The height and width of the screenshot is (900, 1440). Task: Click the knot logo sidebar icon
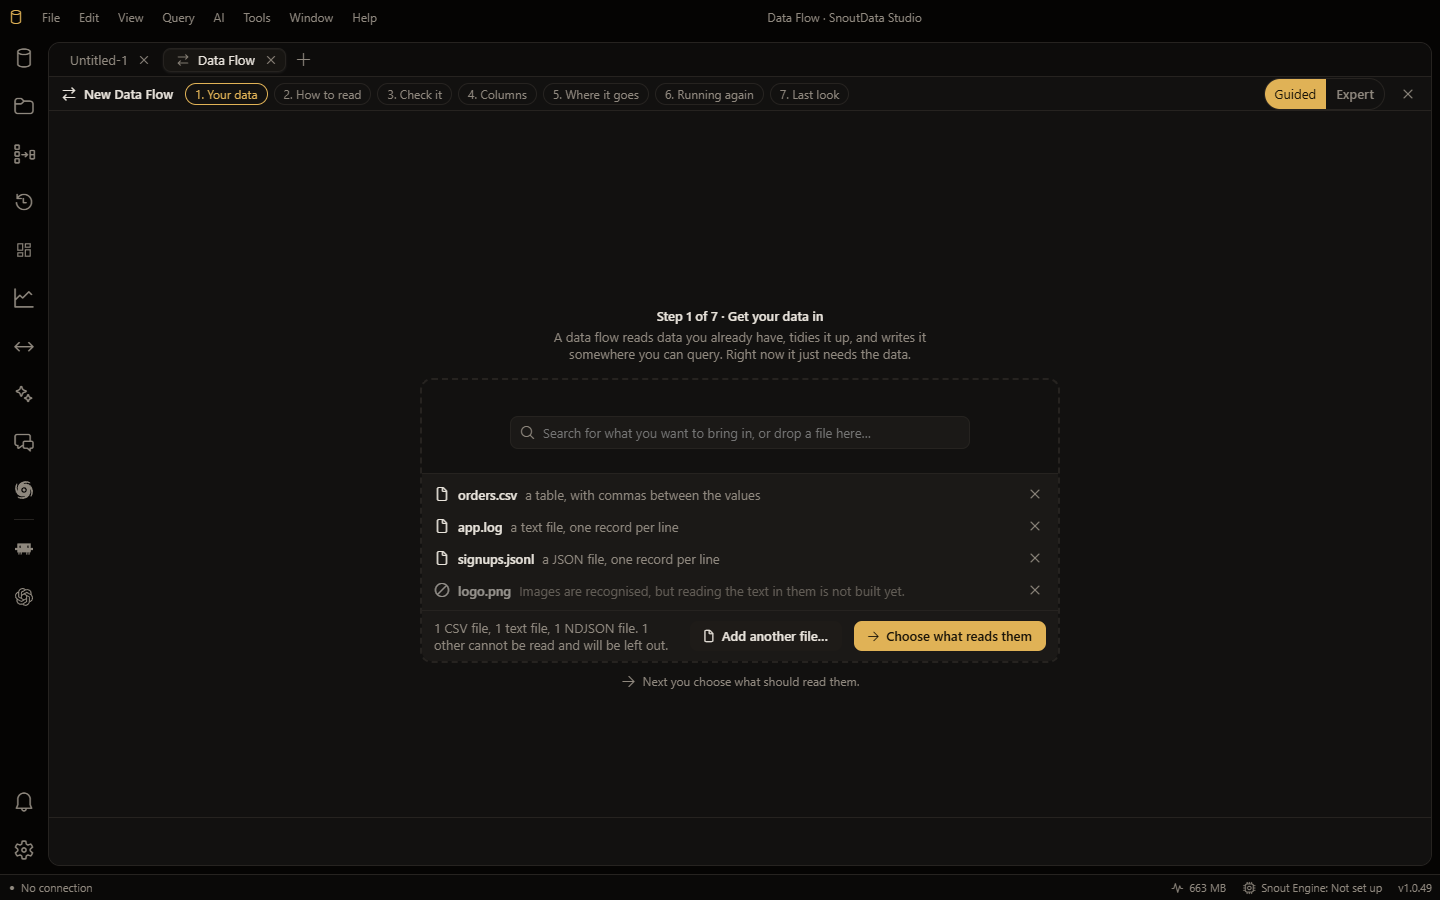pyautogui.click(x=24, y=597)
